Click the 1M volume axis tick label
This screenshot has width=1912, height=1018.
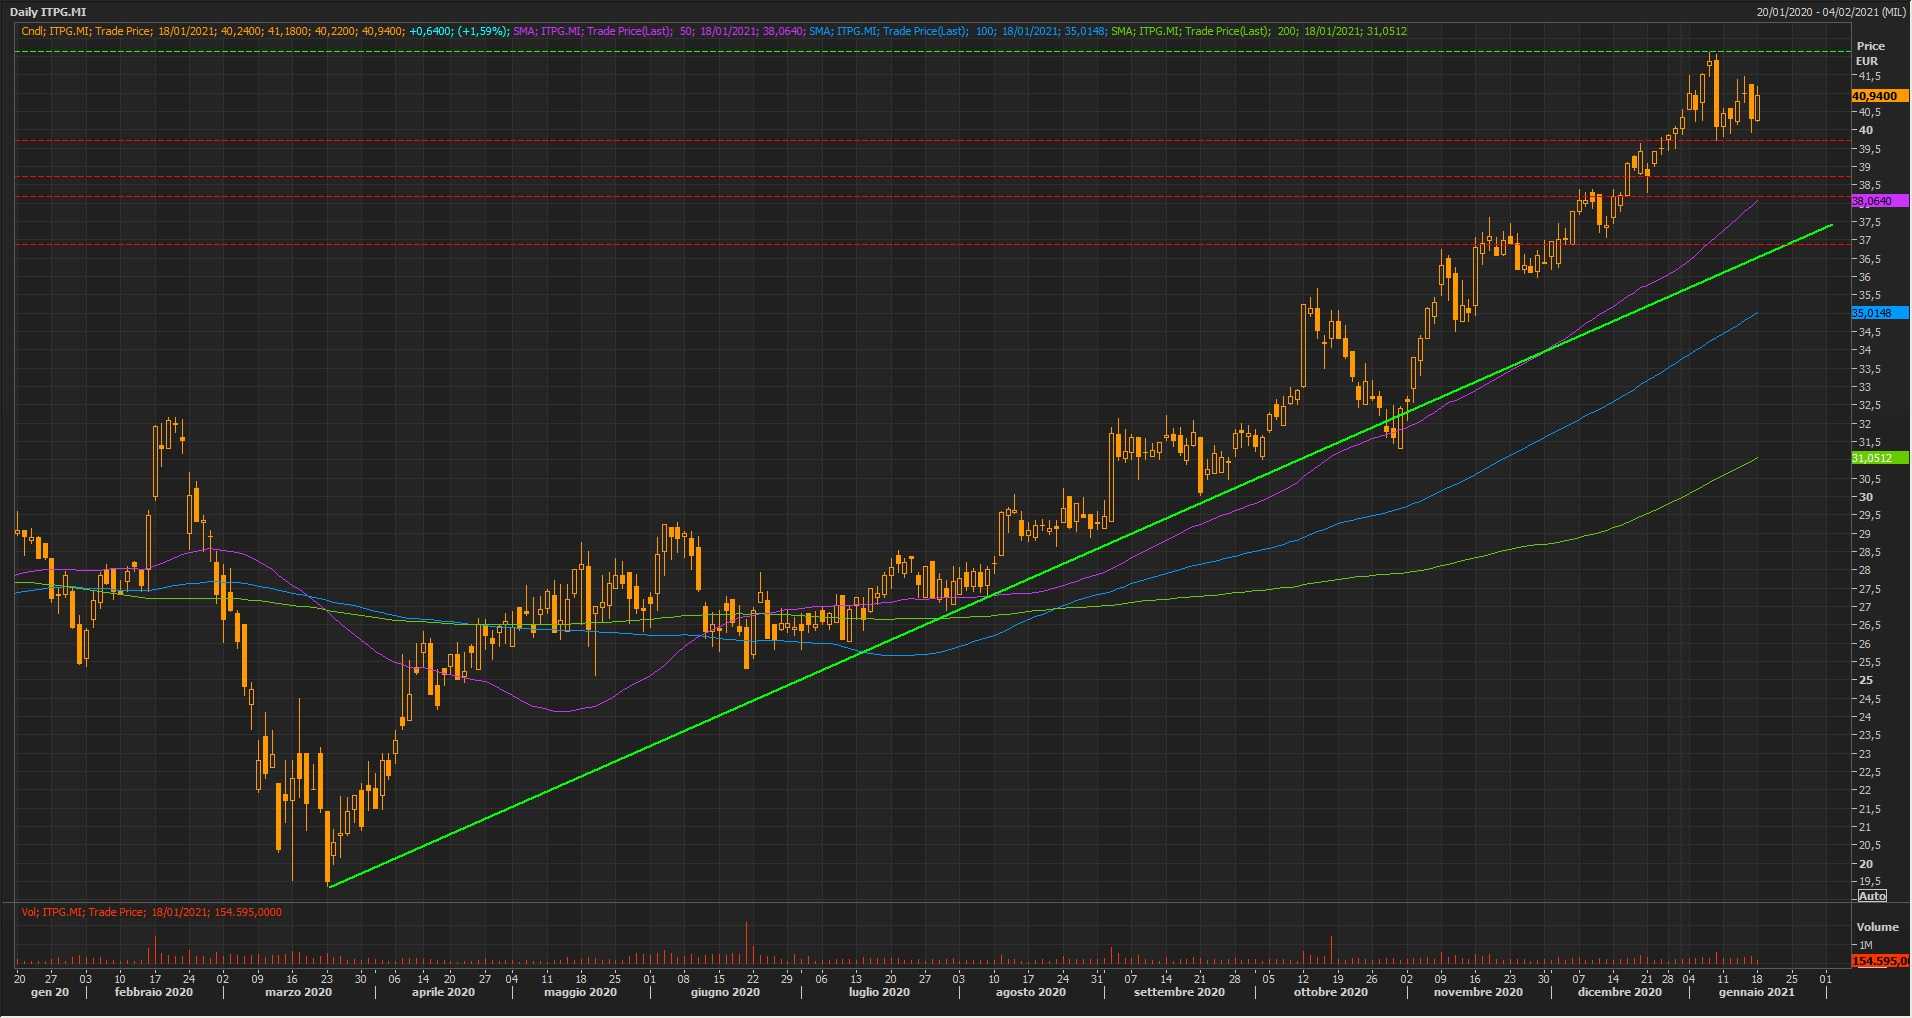tap(1866, 945)
